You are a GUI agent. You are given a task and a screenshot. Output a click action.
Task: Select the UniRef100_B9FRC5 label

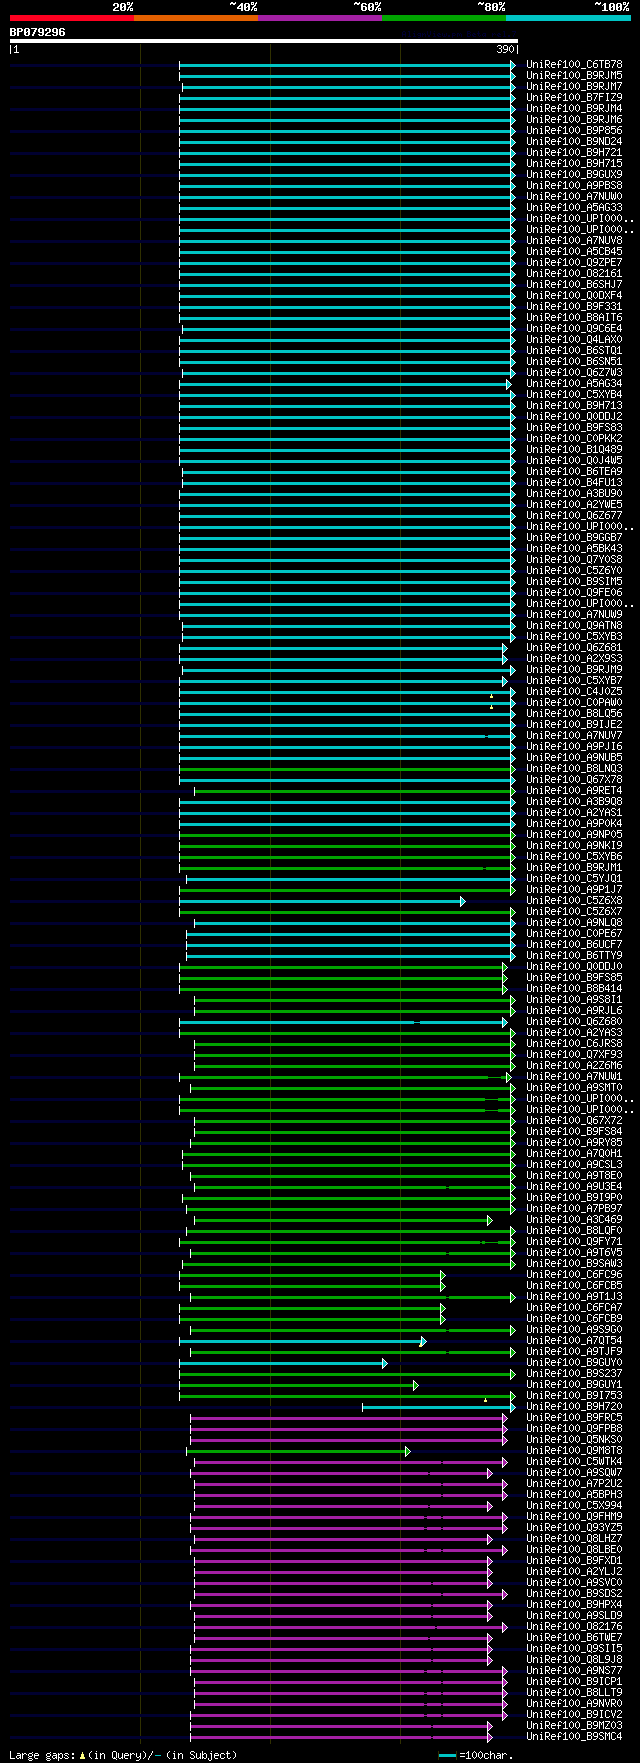click(574, 1417)
